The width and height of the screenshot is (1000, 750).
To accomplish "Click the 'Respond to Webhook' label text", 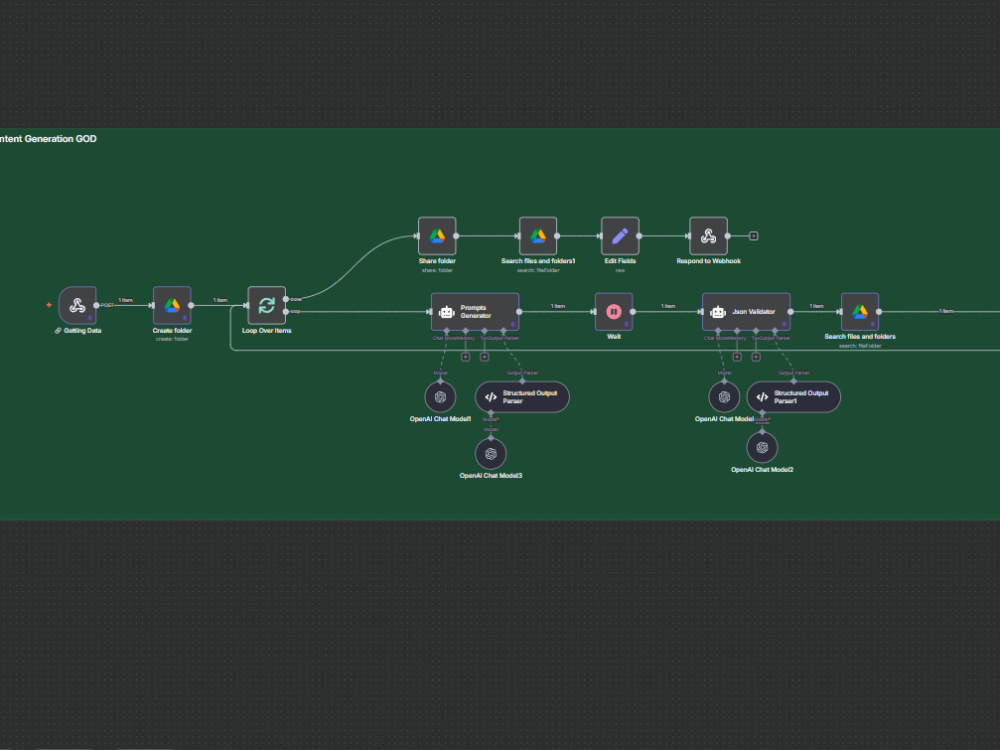I will (709, 261).
